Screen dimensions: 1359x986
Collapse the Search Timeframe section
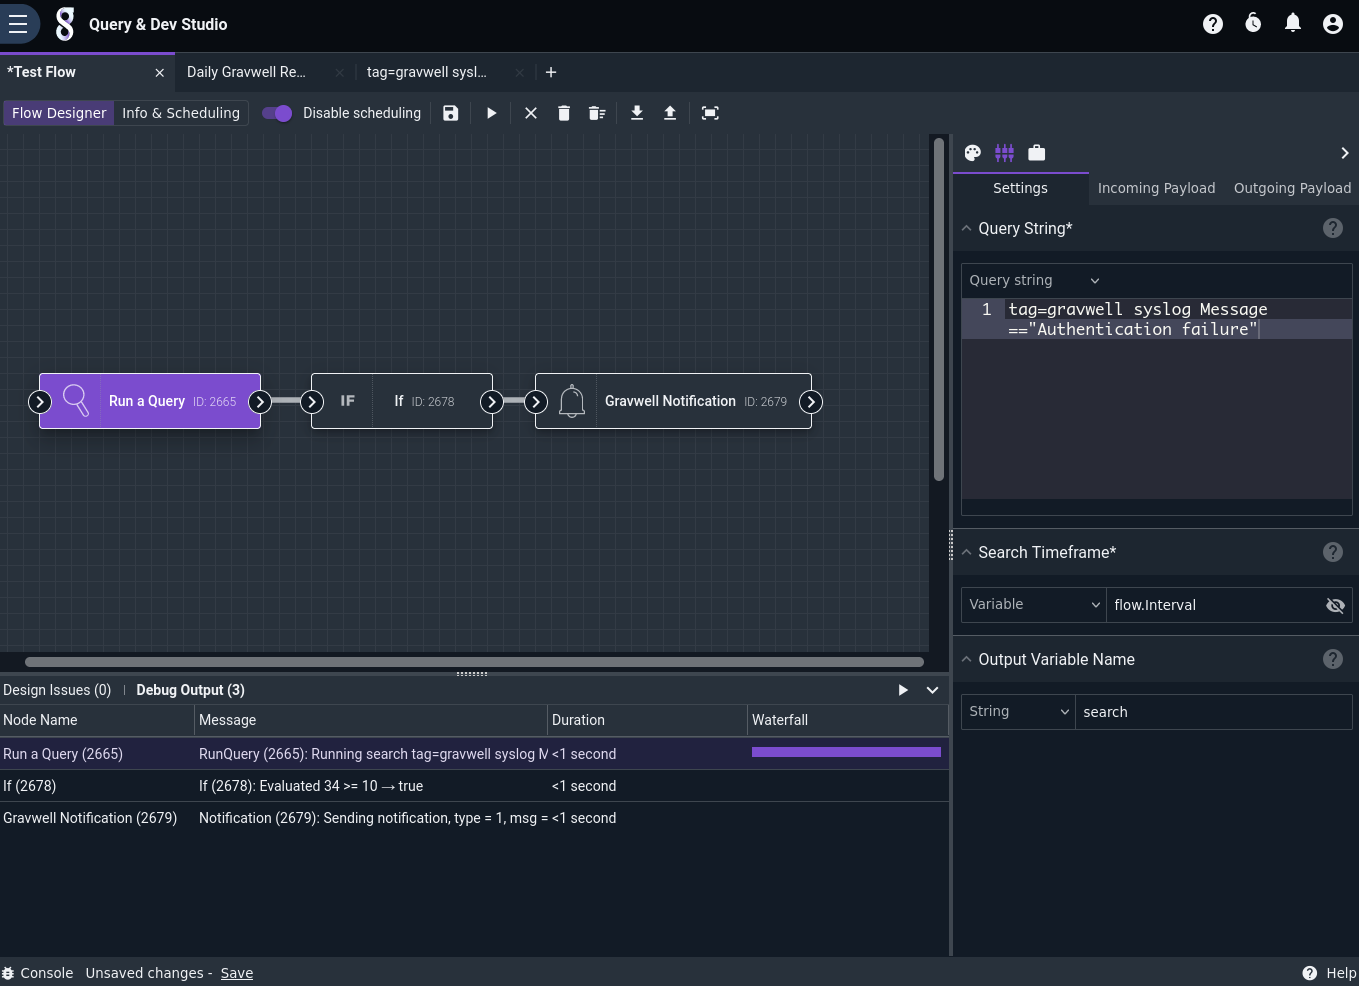pyautogui.click(x=967, y=553)
